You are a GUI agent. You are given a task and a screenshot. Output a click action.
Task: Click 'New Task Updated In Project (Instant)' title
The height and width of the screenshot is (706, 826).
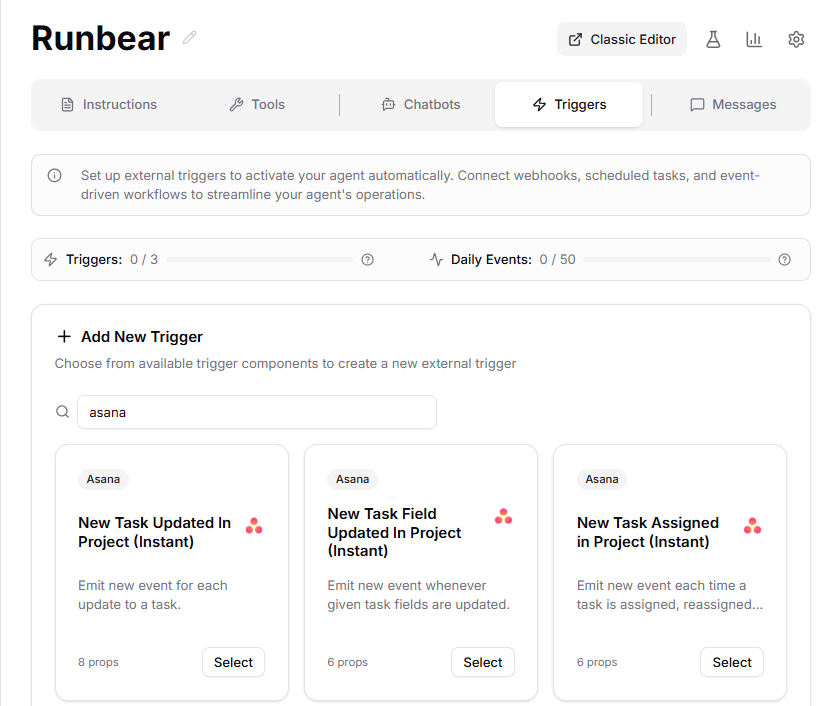154,532
